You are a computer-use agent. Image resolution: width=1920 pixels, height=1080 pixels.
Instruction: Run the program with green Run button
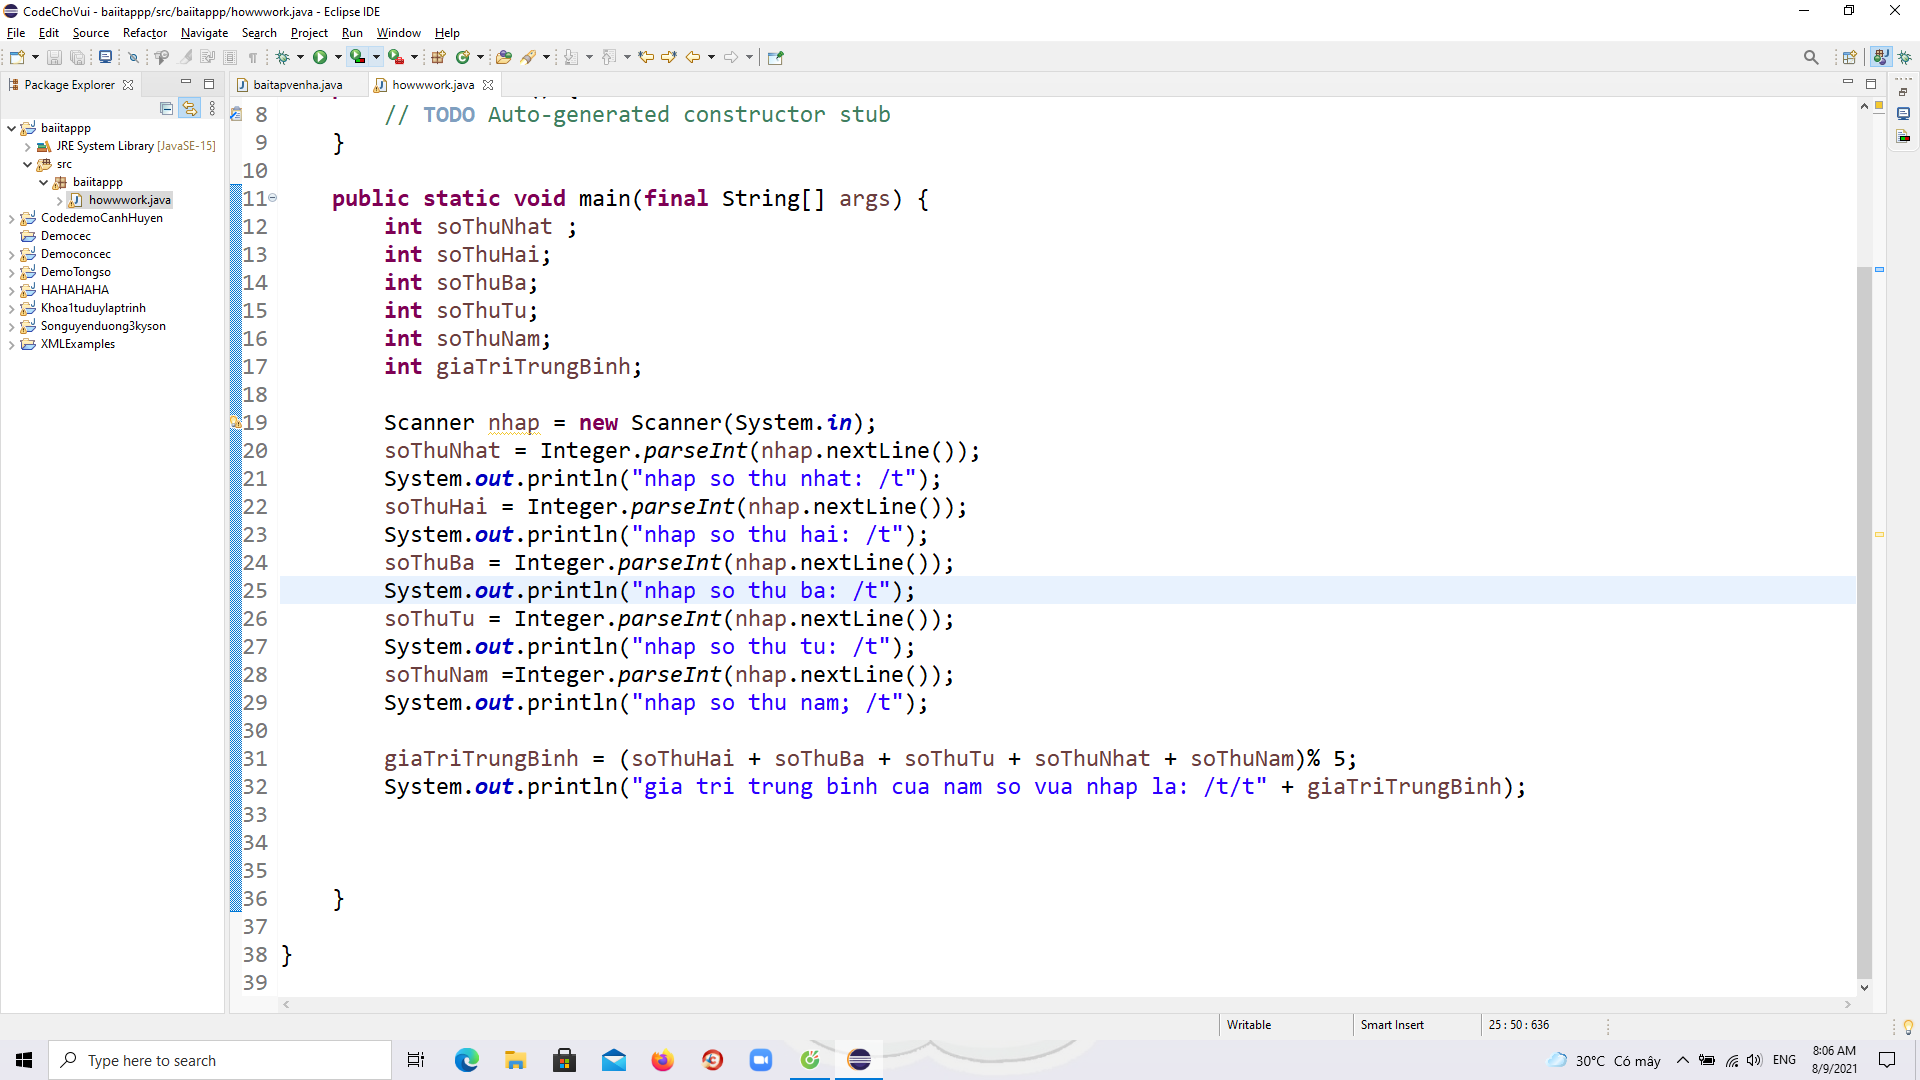pyautogui.click(x=320, y=57)
